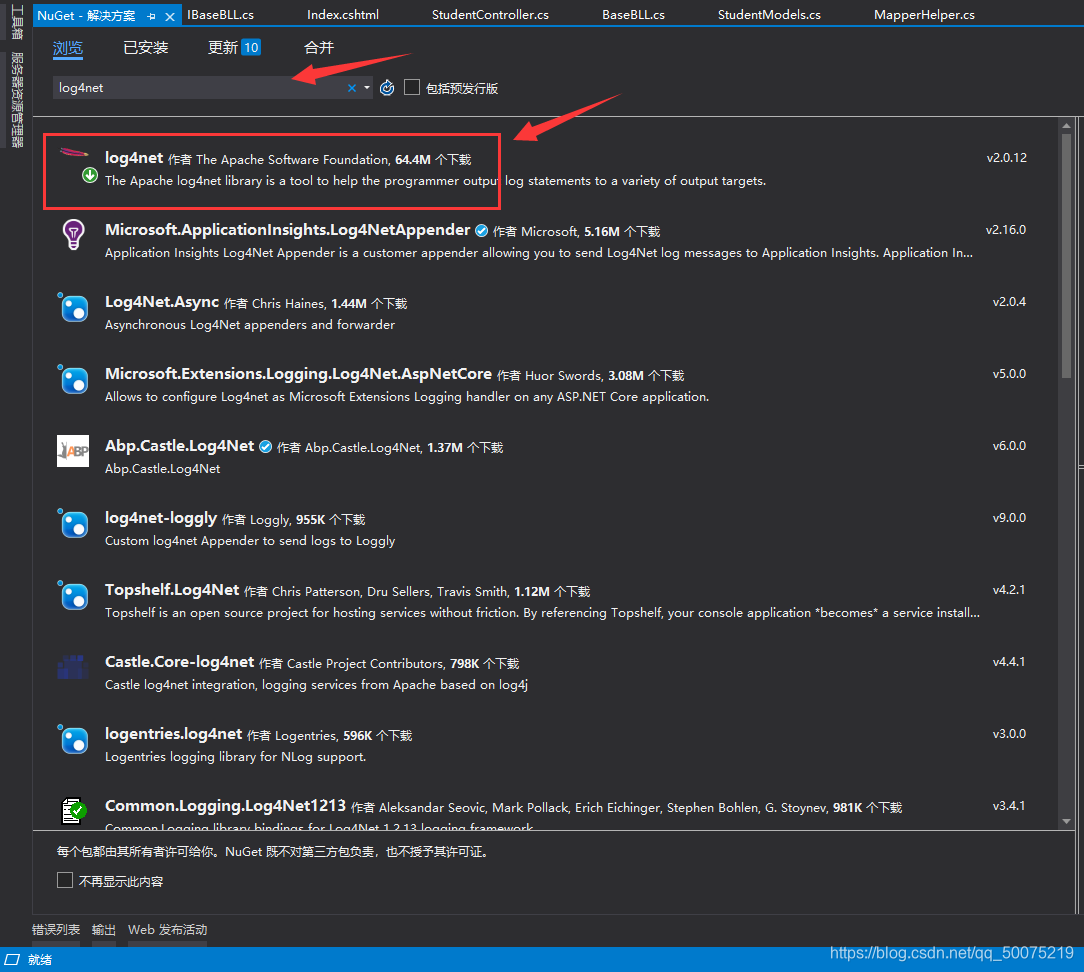Select the Microsoft.ApplicationInsights.Log4NetAppender package title
The height and width of the screenshot is (972, 1084).
(288, 230)
